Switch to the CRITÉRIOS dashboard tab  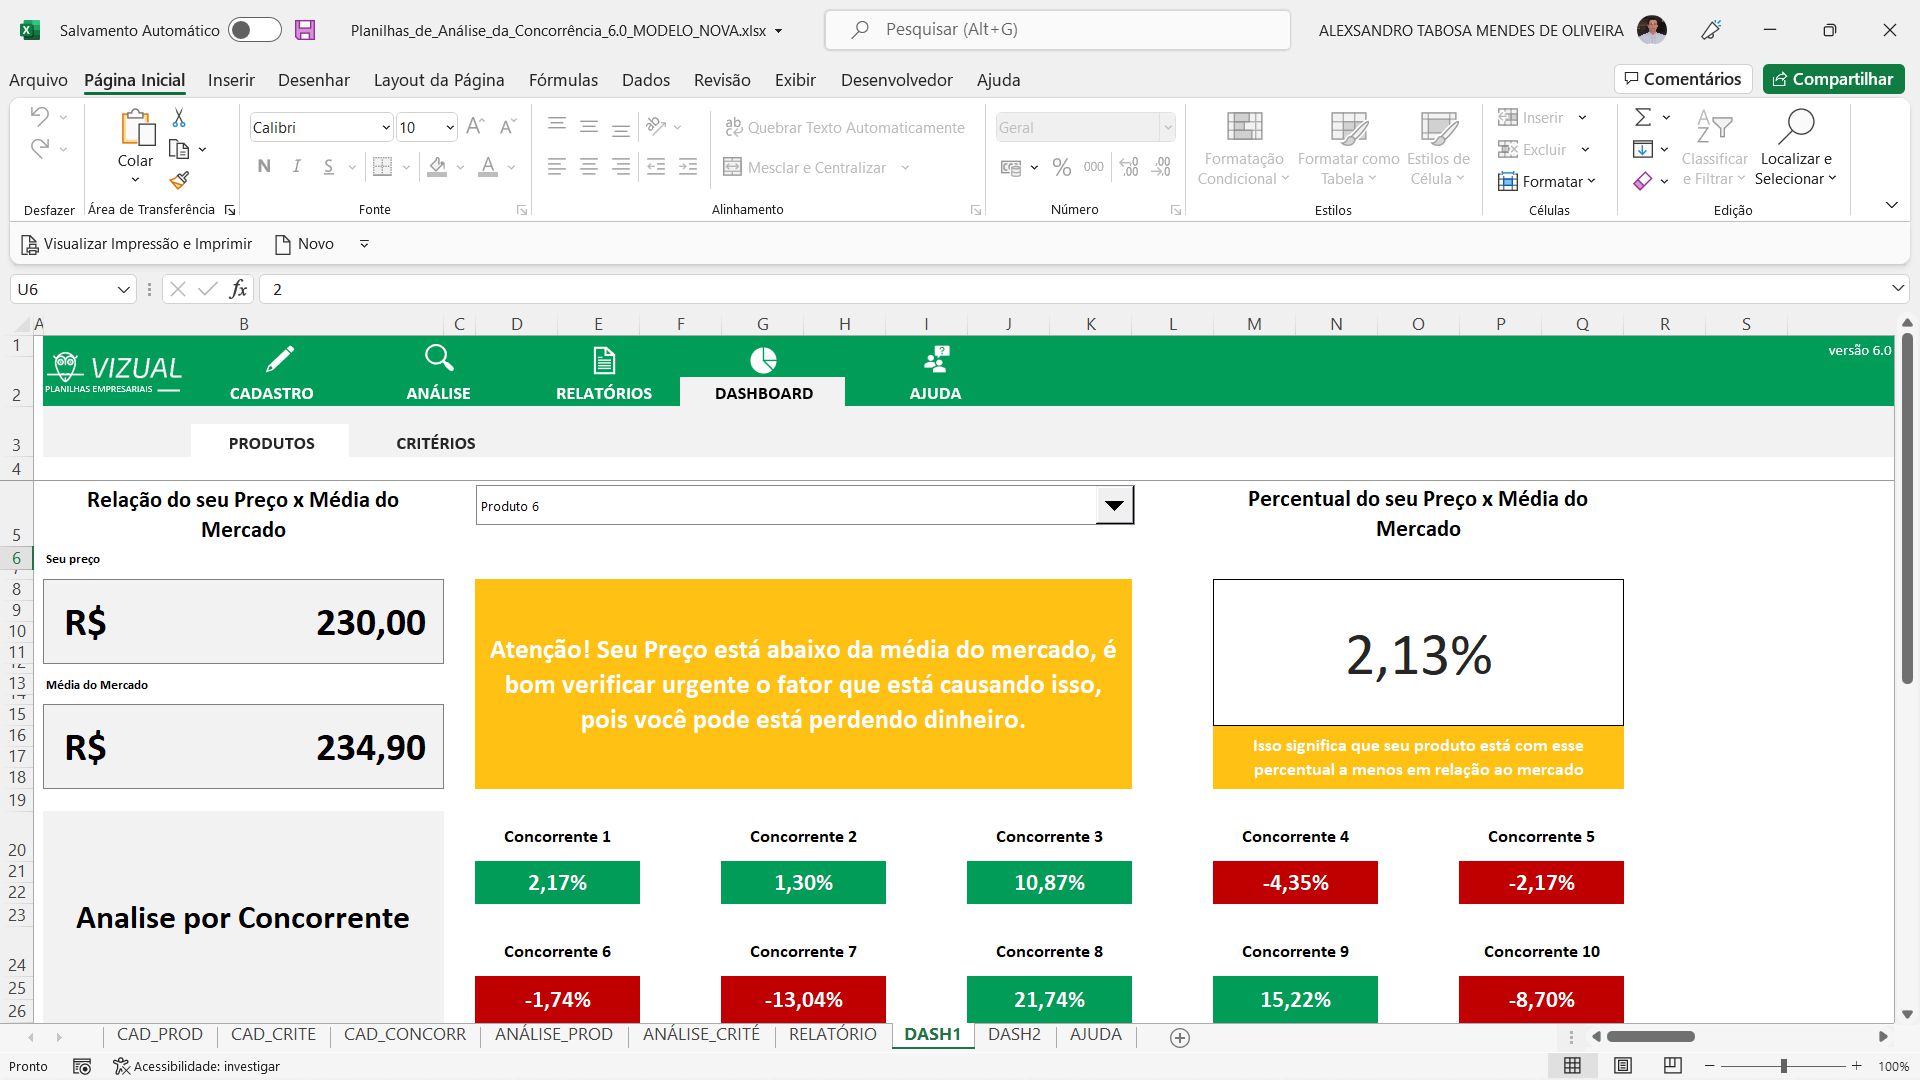(435, 442)
